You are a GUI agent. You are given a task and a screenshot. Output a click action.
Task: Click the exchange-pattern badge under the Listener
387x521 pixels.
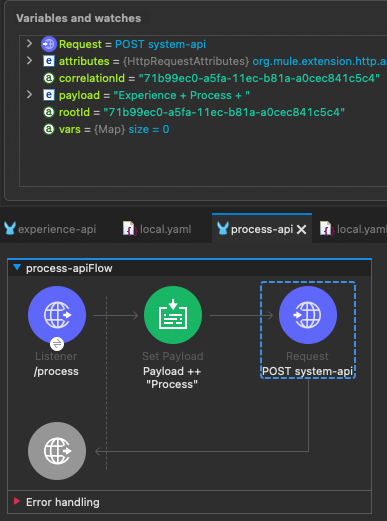point(57,344)
